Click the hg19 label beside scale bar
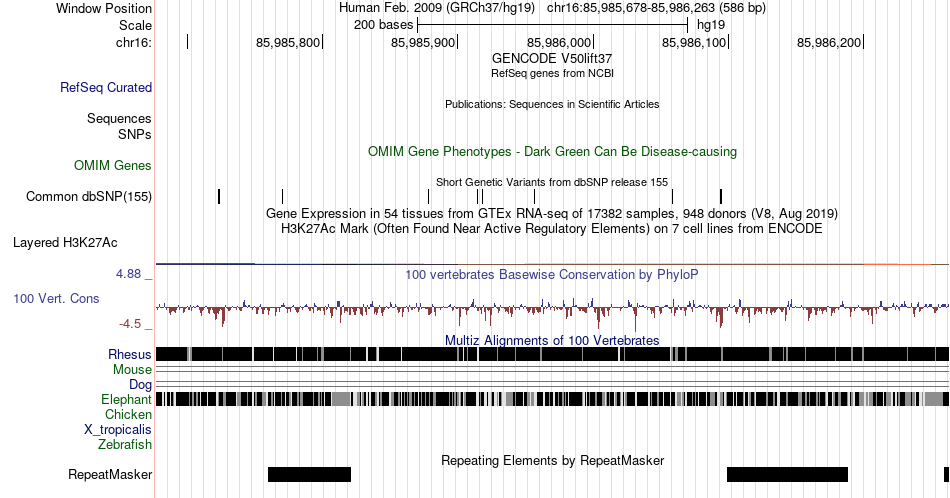950x498 pixels. (x=711, y=25)
